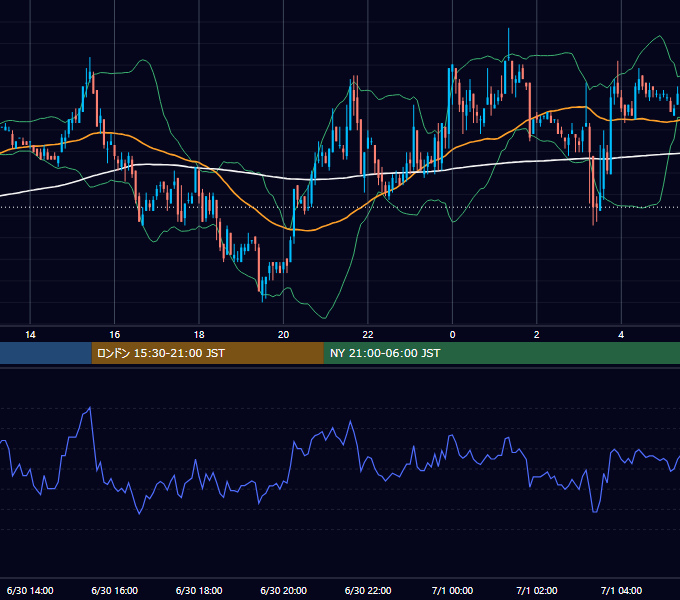The height and width of the screenshot is (600, 680).
Task: Select the NY 21:00-06:00 JST session bar
Action: 502,353
